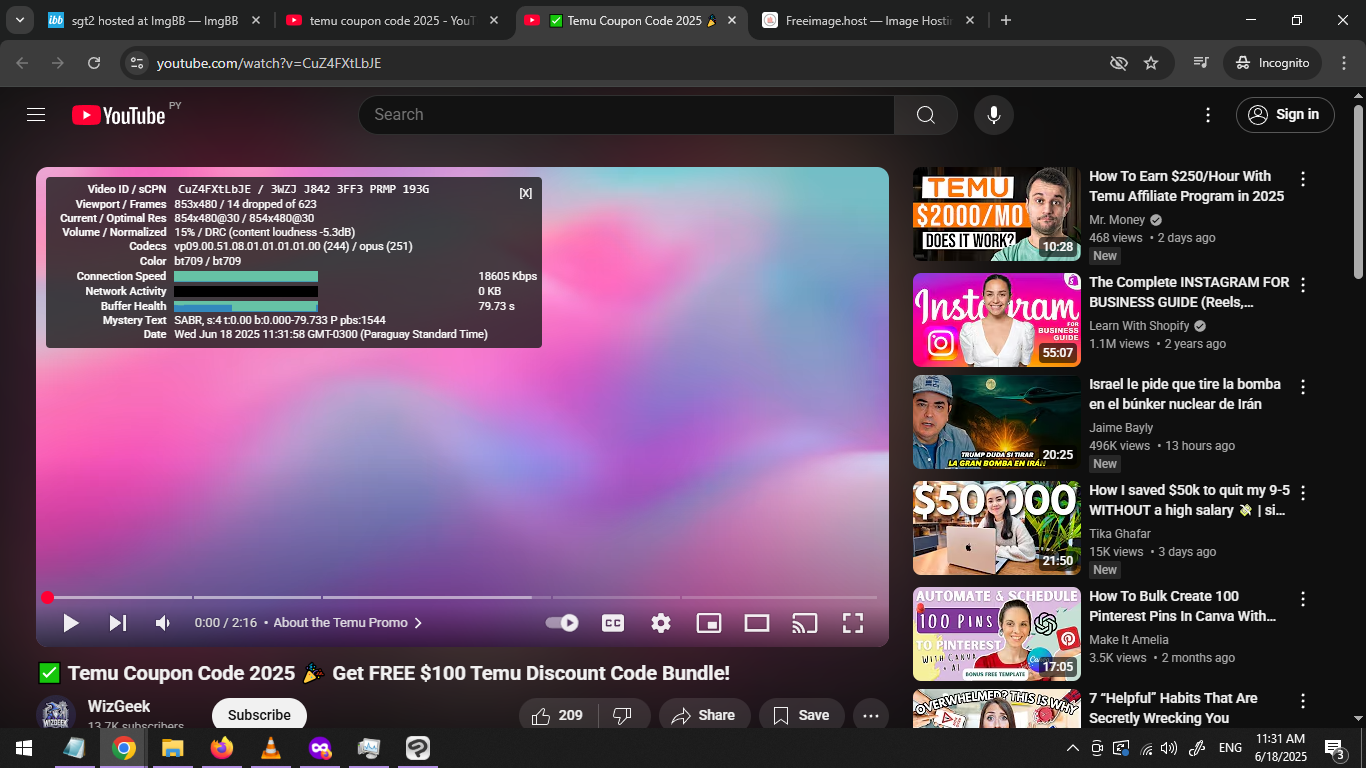Open options for the Tika Ghafar video

click(x=1303, y=494)
